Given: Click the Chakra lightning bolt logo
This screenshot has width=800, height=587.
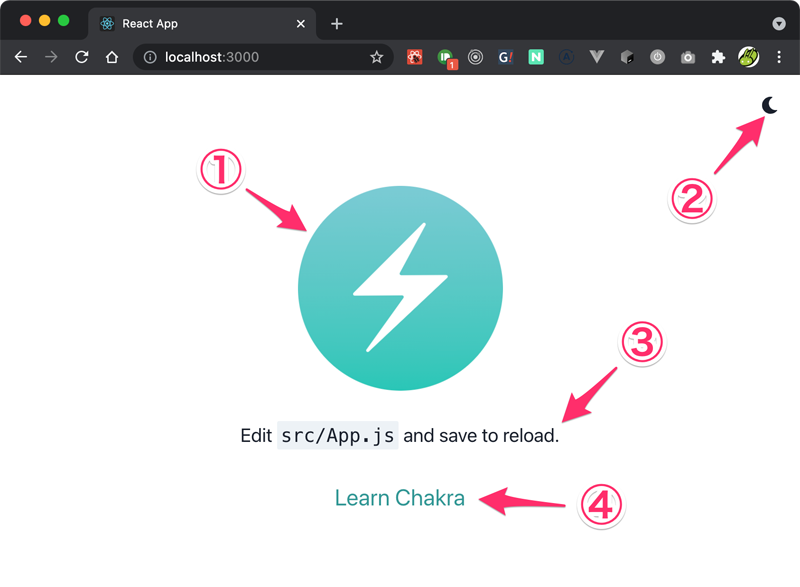Looking at the screenshot, I should pos(401,288).
